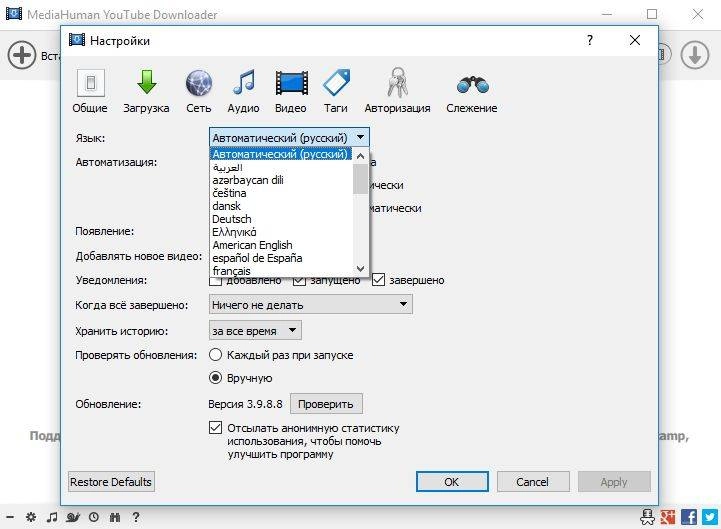Click the snail speed limit icon
Screen dimensions: 721x529
pyautogui.click(x=73, y=518)
